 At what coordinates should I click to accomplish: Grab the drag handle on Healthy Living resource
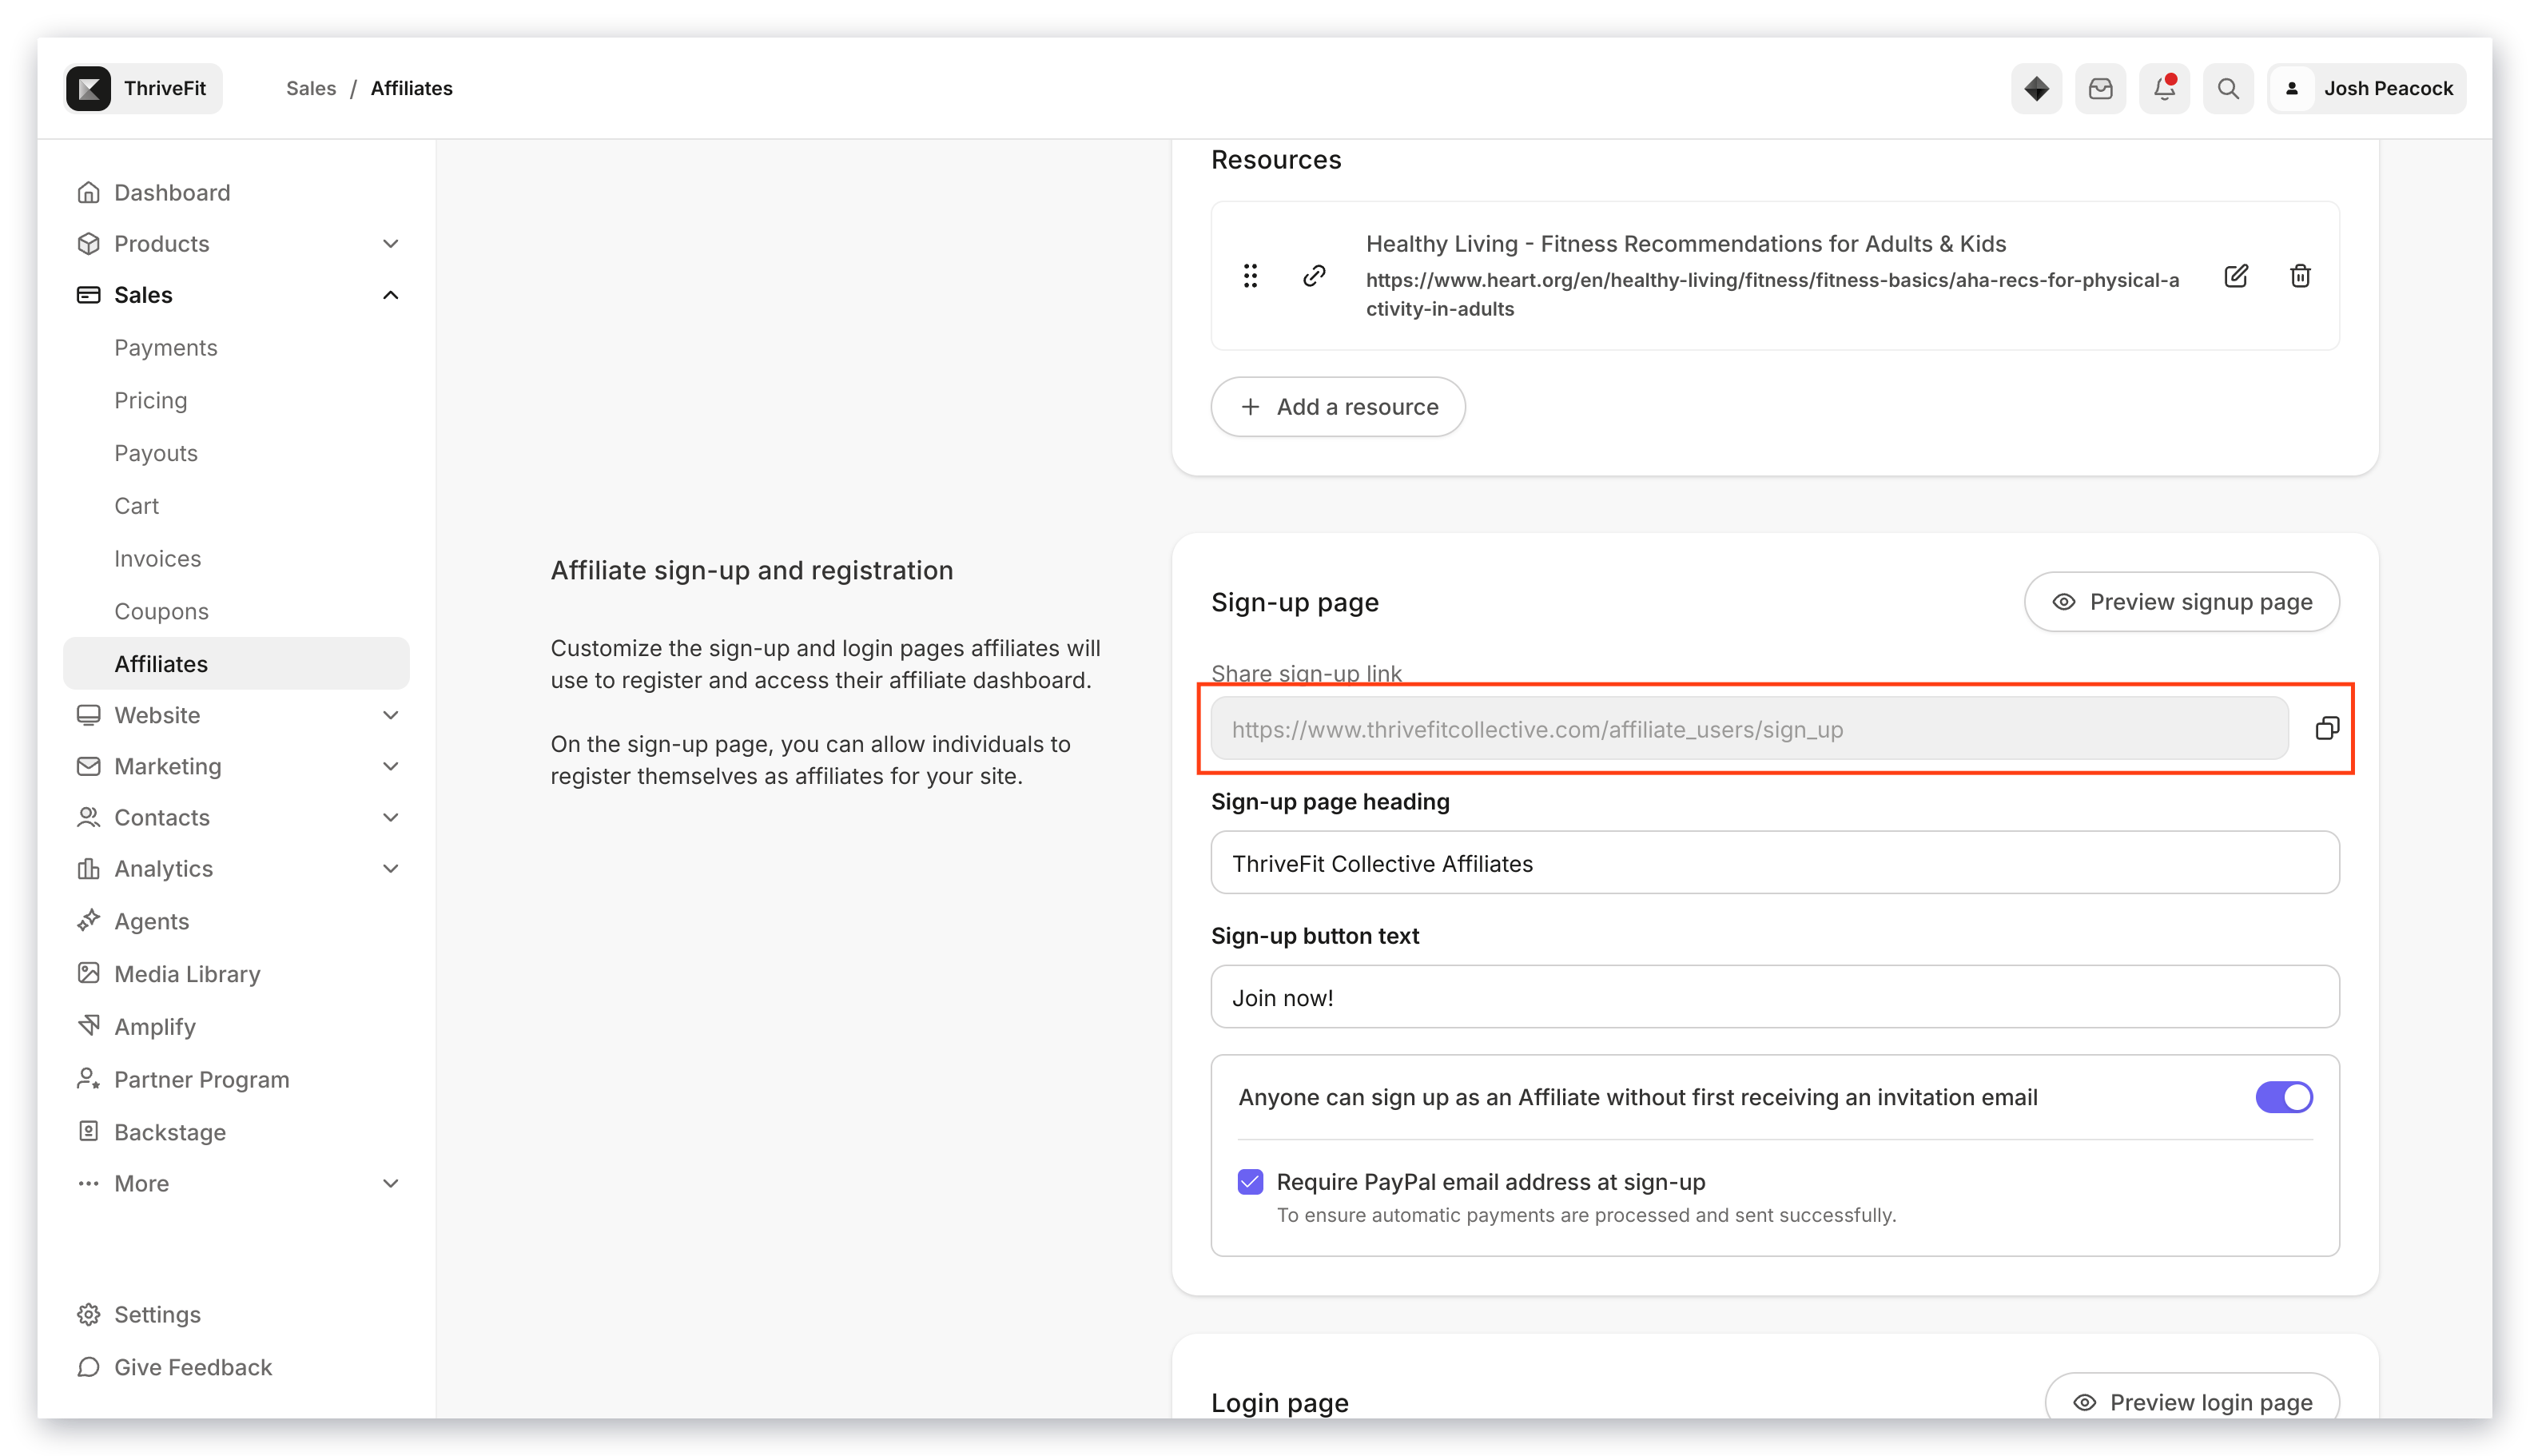(x=1250, y=276)
